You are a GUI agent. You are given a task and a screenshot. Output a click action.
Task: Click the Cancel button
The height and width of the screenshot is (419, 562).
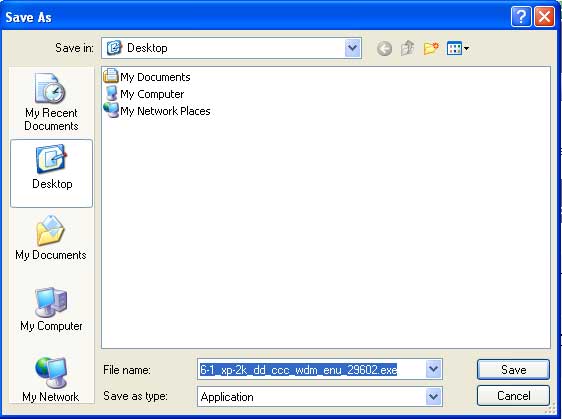[x=513, y=396]
